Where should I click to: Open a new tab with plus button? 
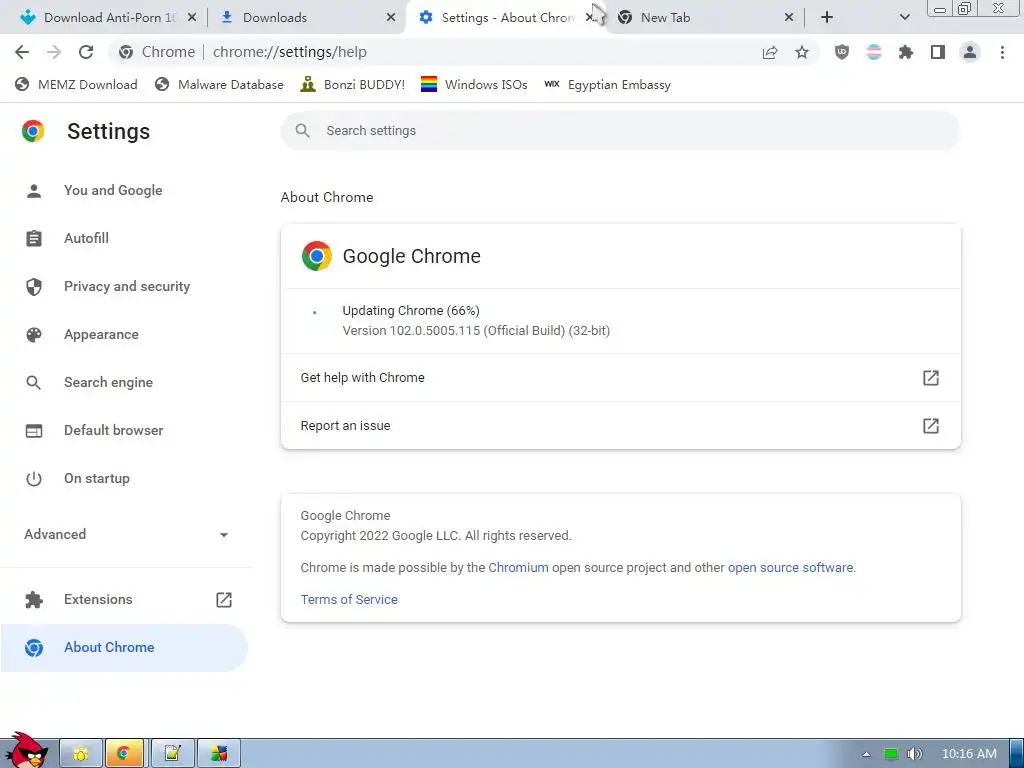[x=827, y=17]
